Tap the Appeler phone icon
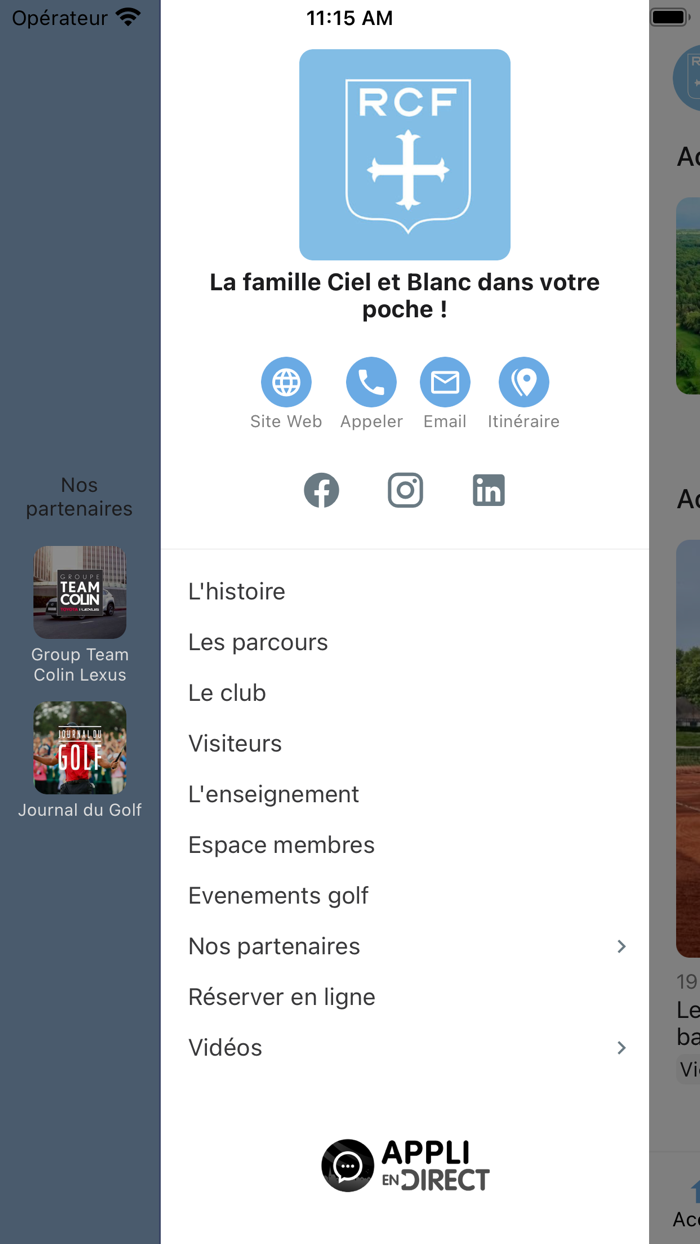 click(371, 381)
